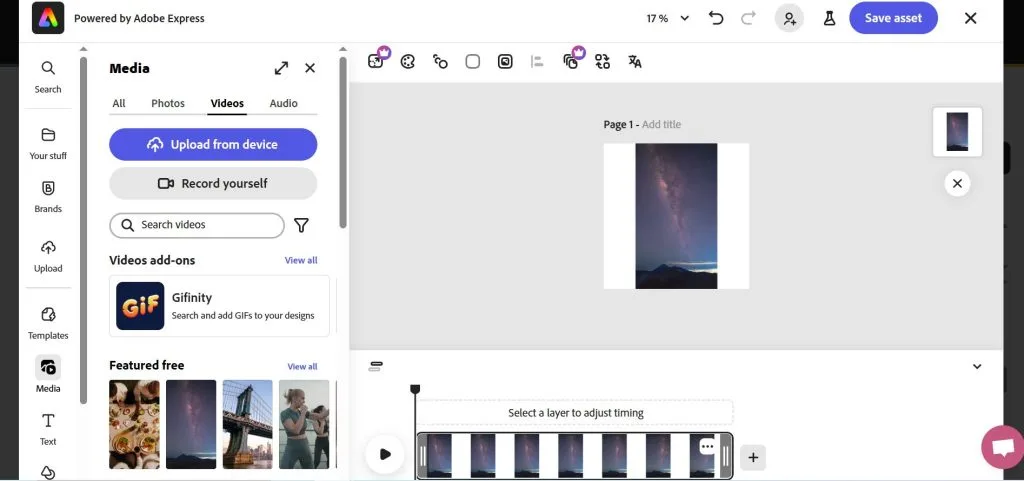The height and width of the screenshot is (481, 1024).
Task: Open the Translate tool
Action: click(635, 62)
